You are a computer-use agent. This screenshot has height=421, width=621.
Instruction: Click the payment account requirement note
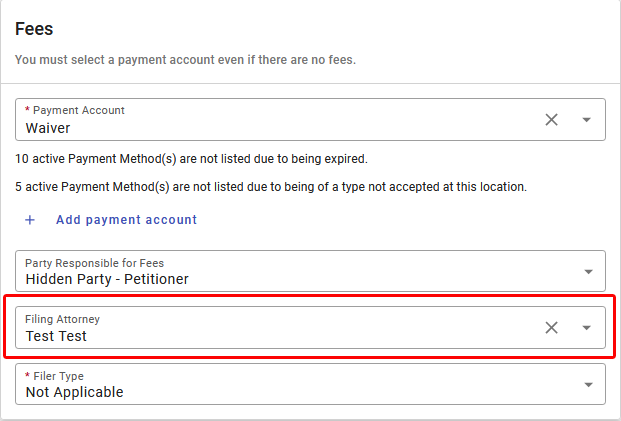coord(185,60)
